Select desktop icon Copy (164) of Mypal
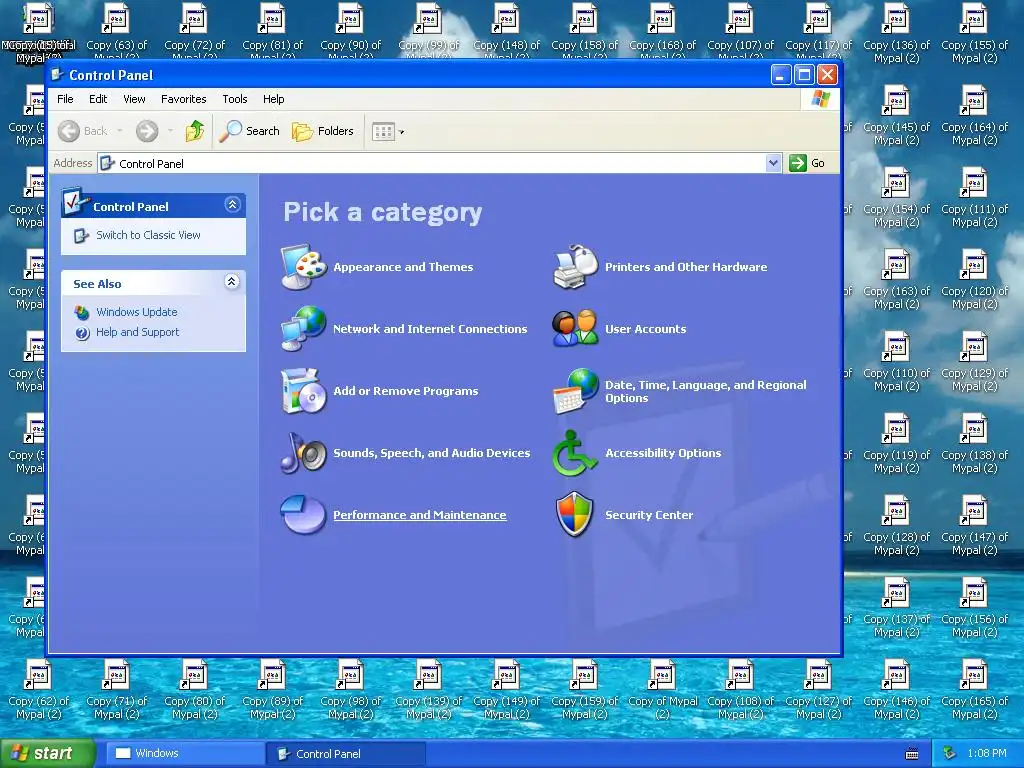1024x768 pixels. coord(974,116)
